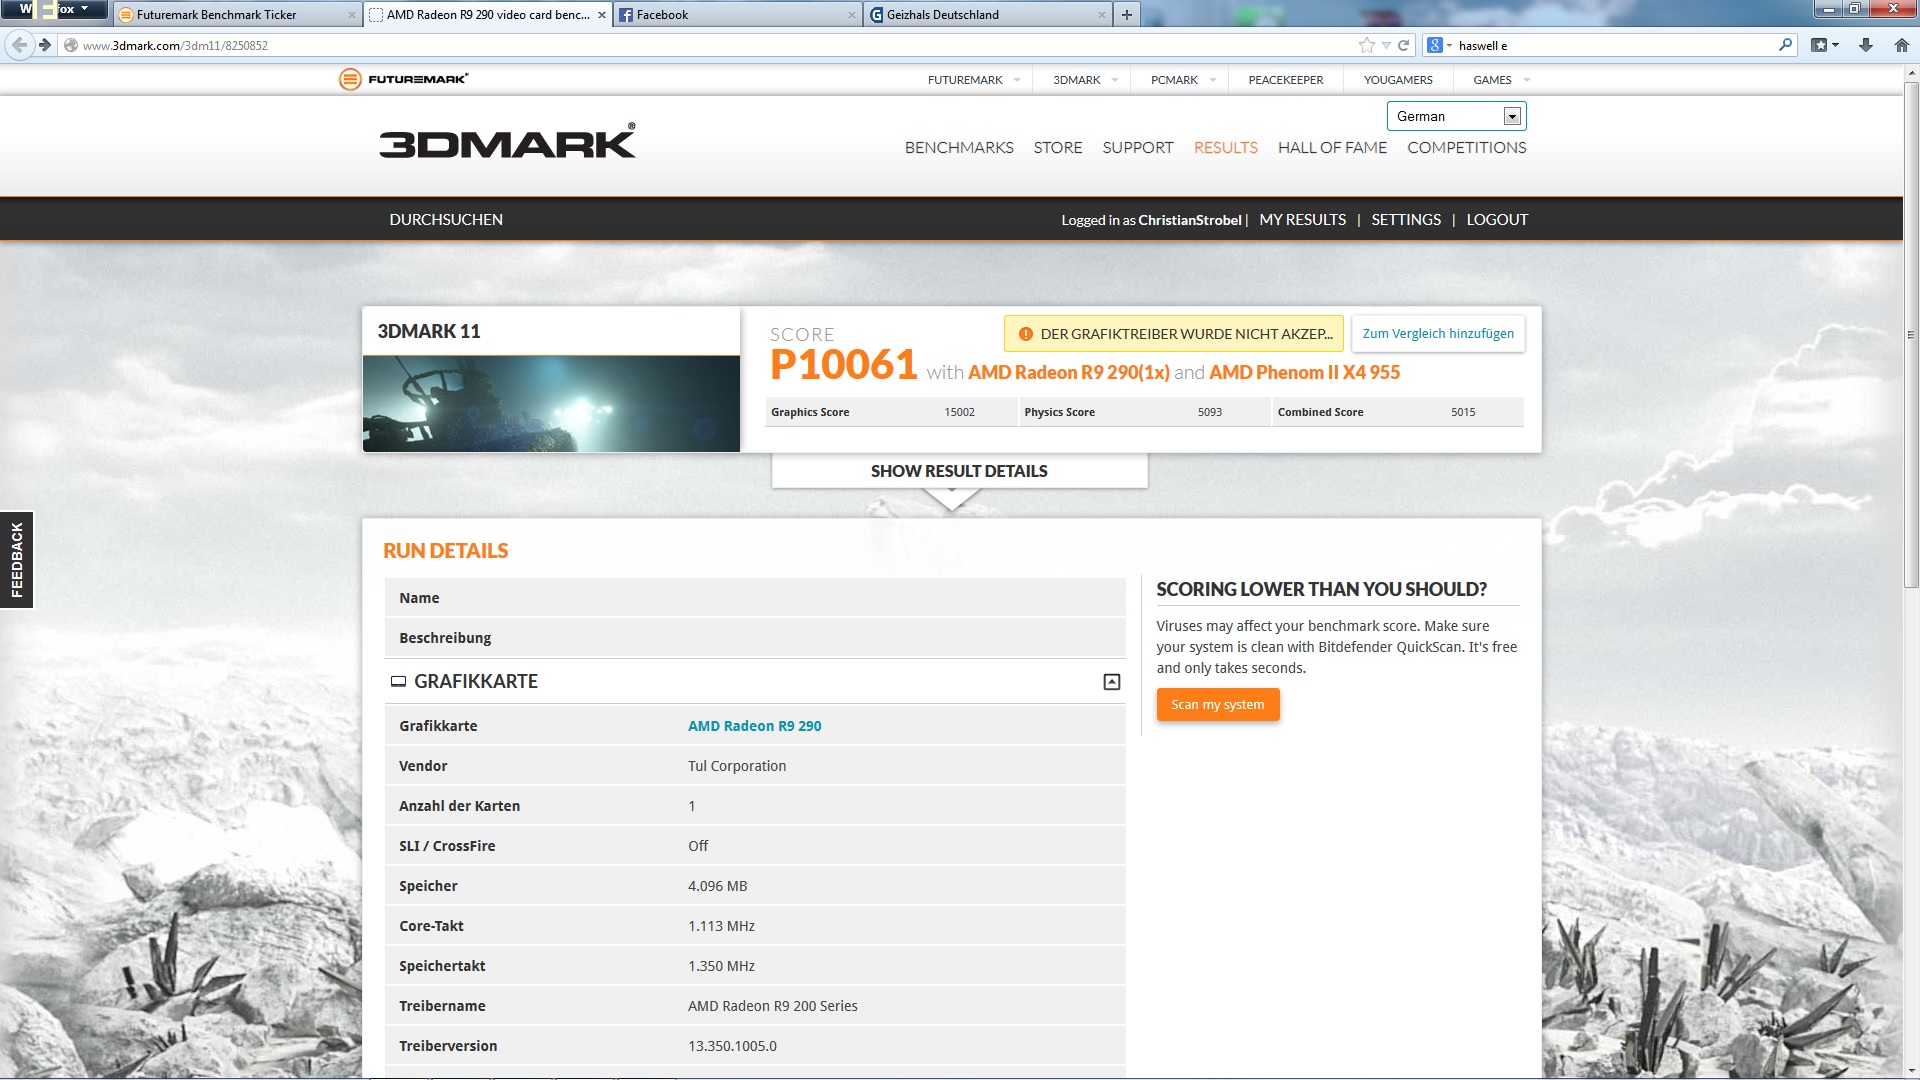Click Zum Vergleich hinzufügen button

[1437, 334]
